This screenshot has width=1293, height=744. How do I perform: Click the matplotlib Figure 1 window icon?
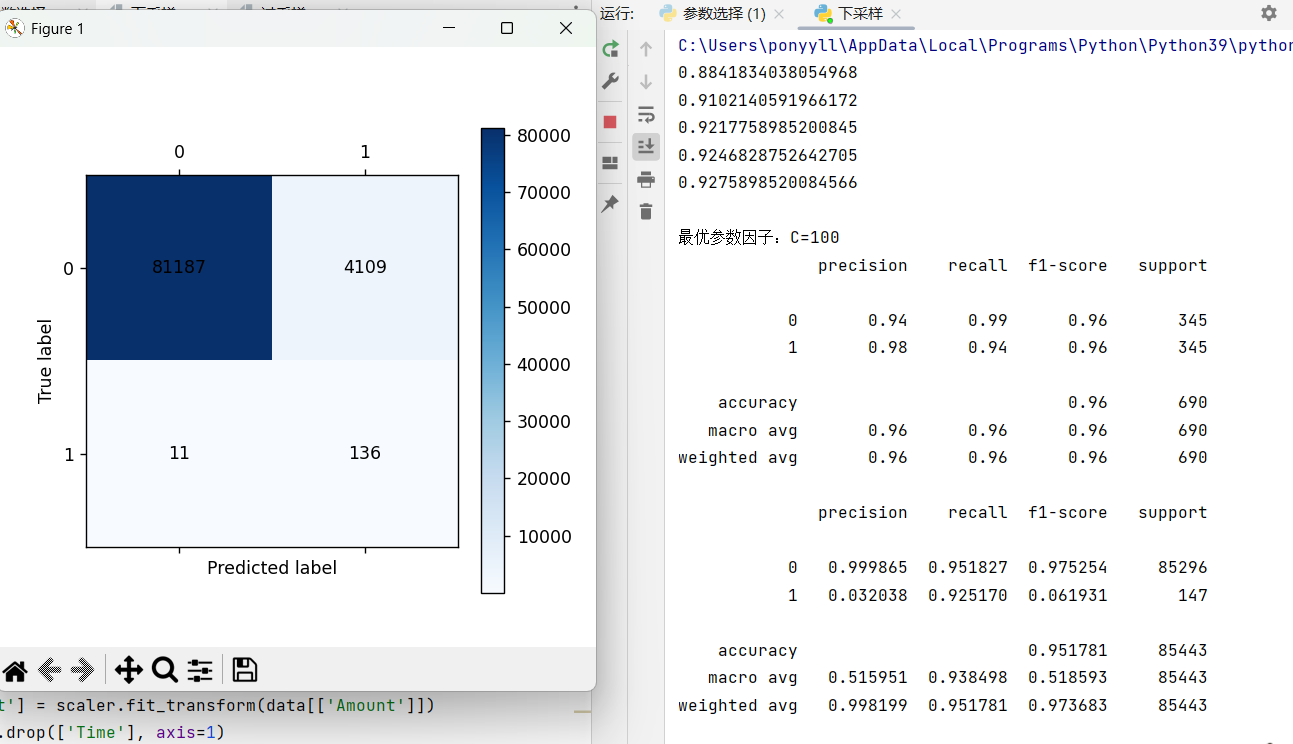[14, 28]
